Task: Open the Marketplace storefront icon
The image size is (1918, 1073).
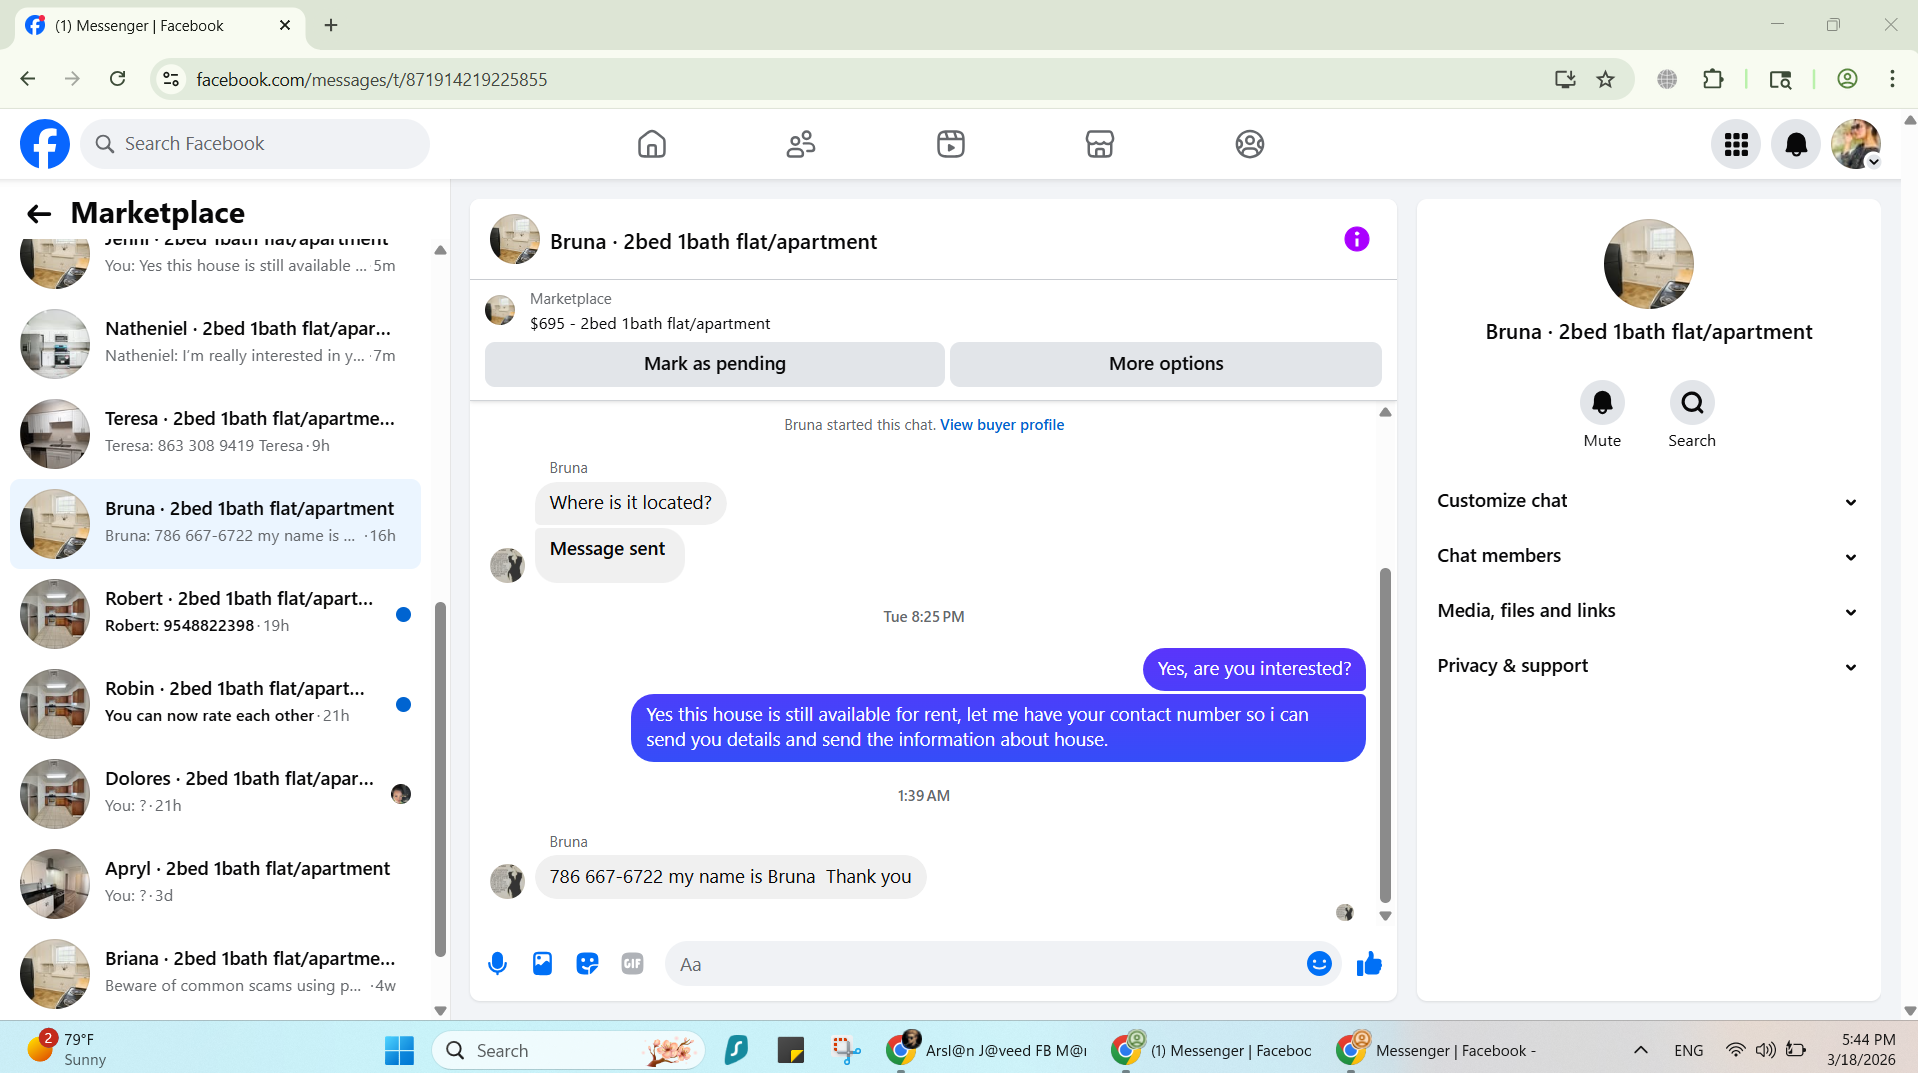Action: pos(1100,144)
